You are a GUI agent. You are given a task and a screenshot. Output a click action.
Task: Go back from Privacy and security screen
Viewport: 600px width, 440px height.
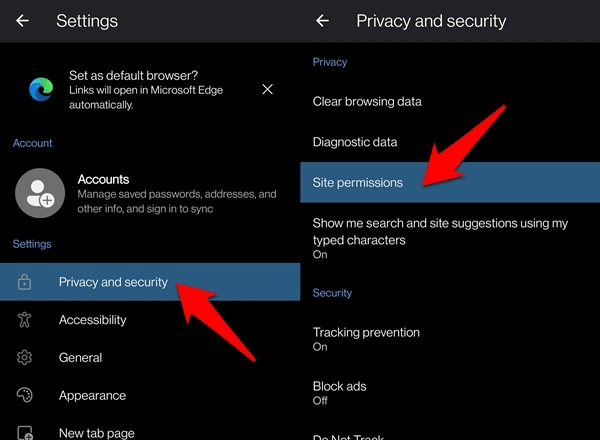[x=322, y=21]
